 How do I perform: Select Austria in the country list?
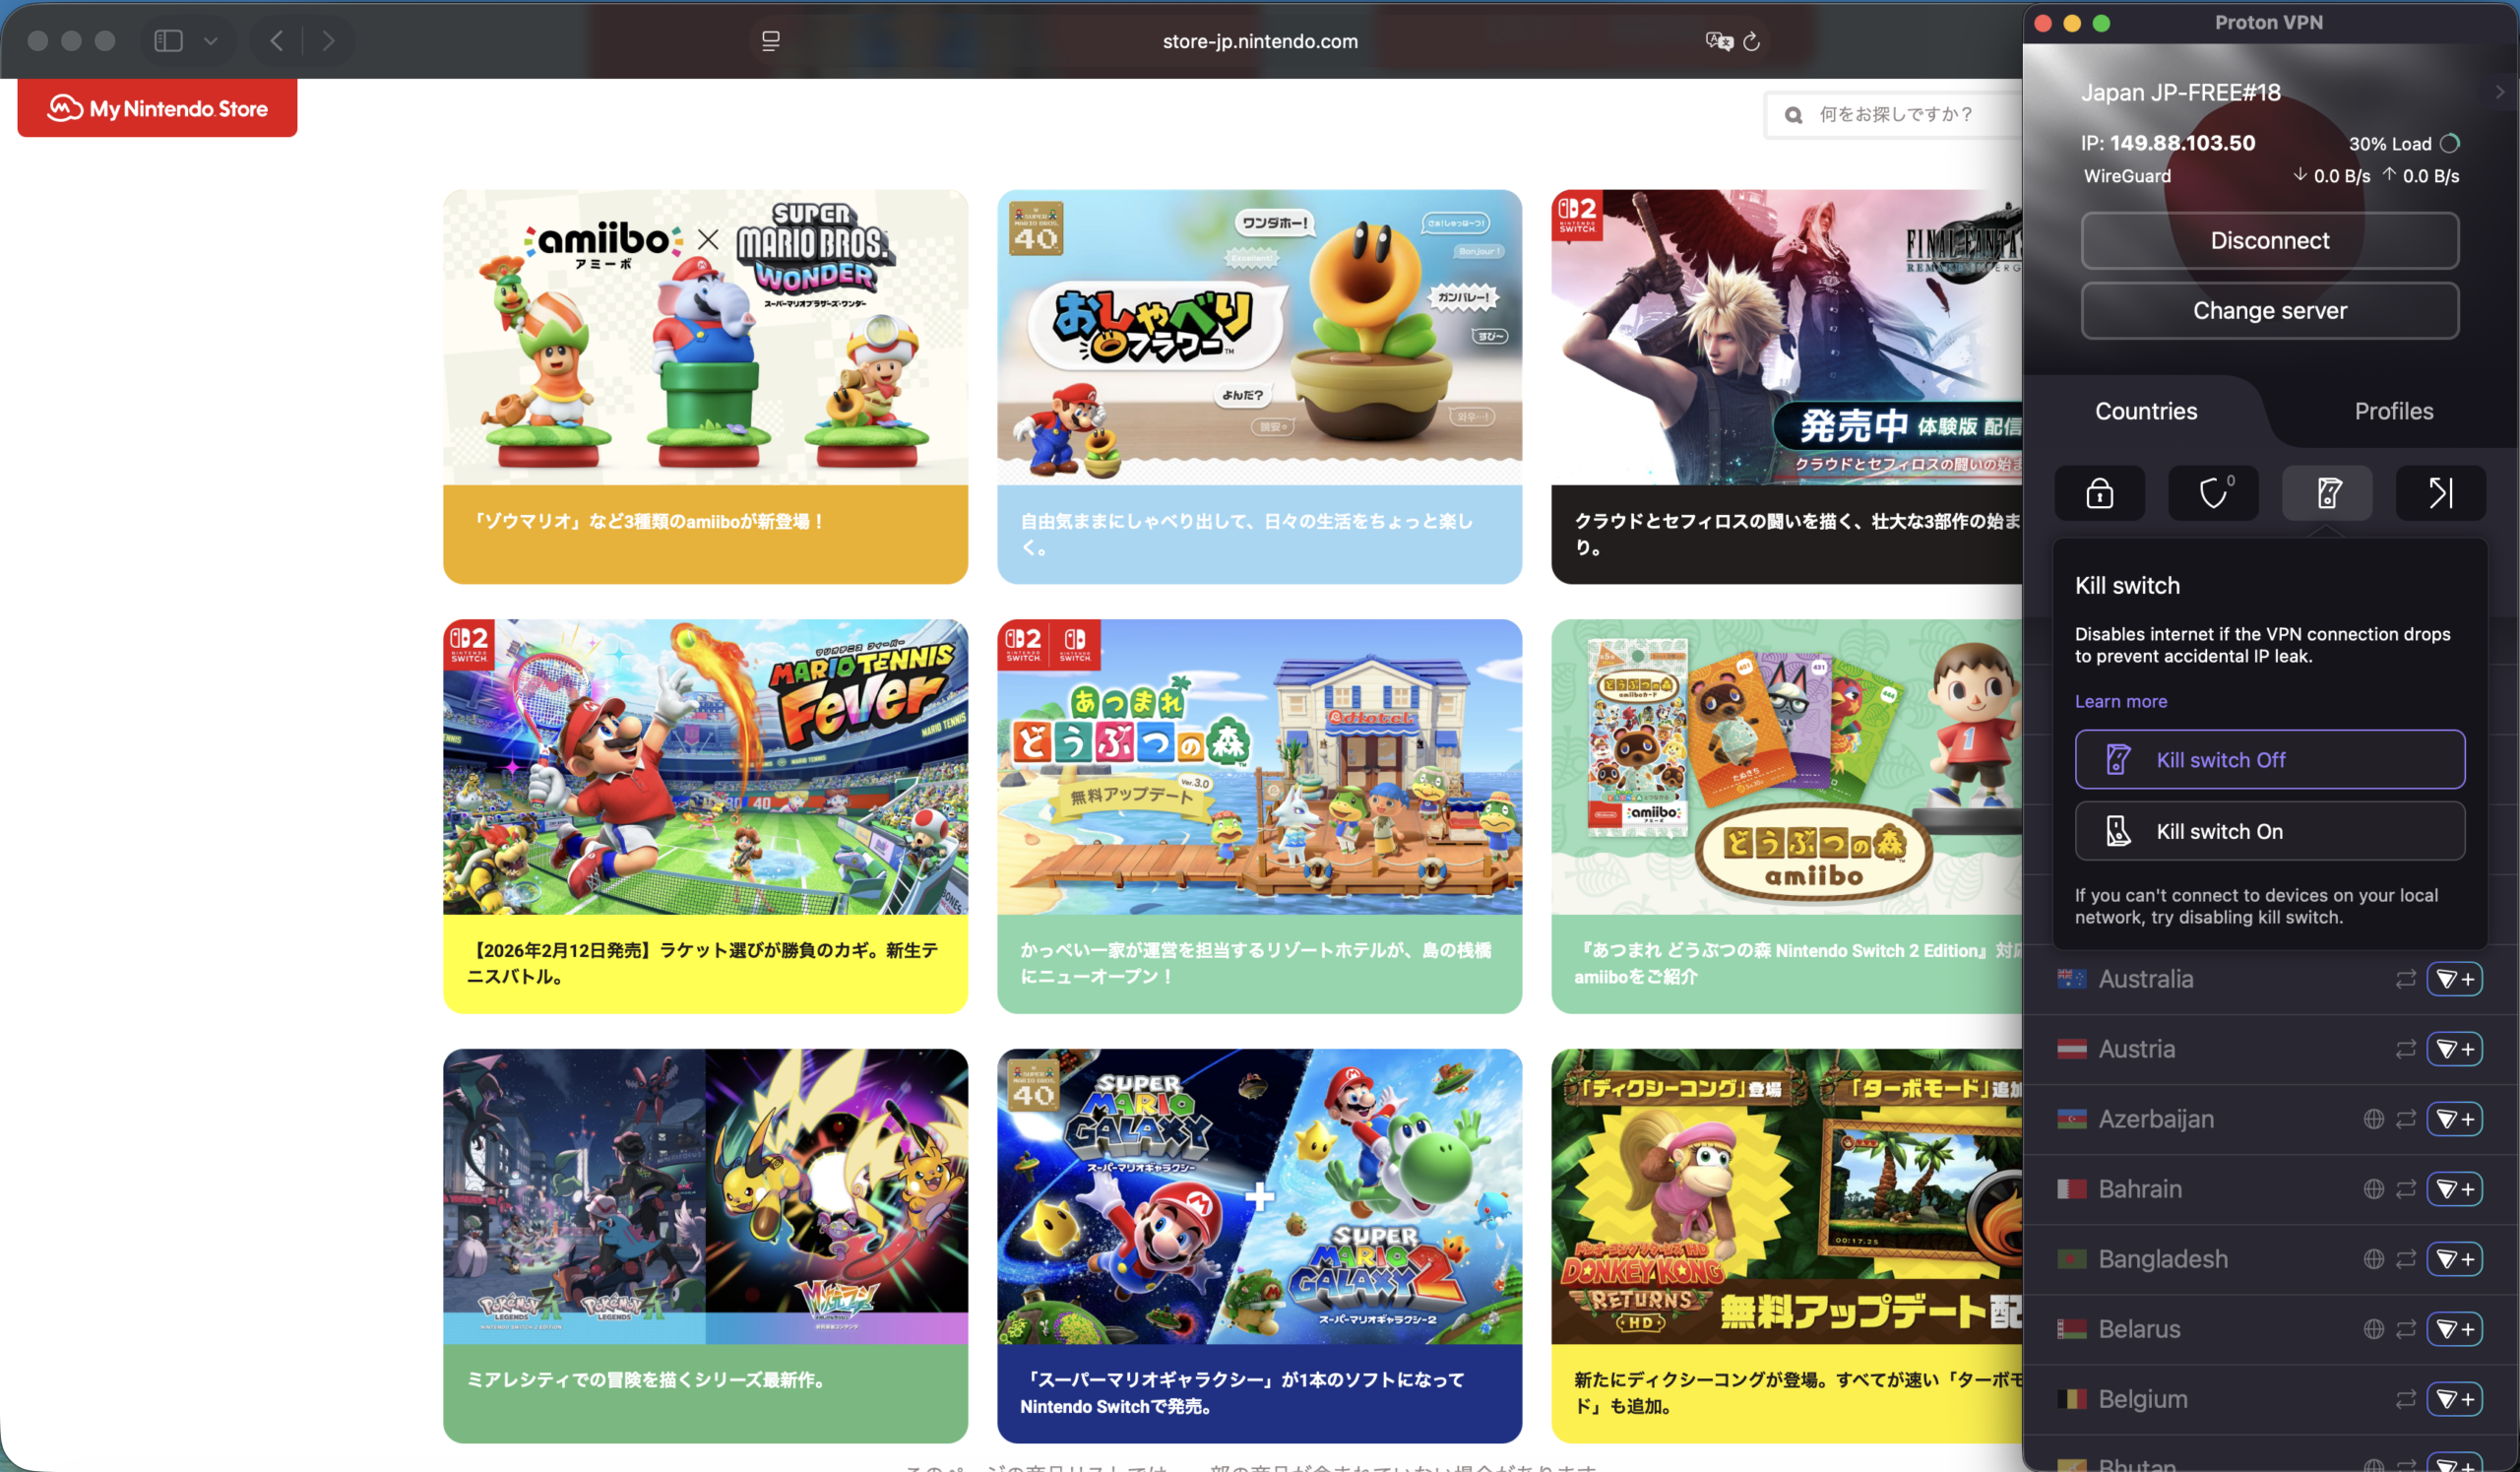pos(2137,1049)
